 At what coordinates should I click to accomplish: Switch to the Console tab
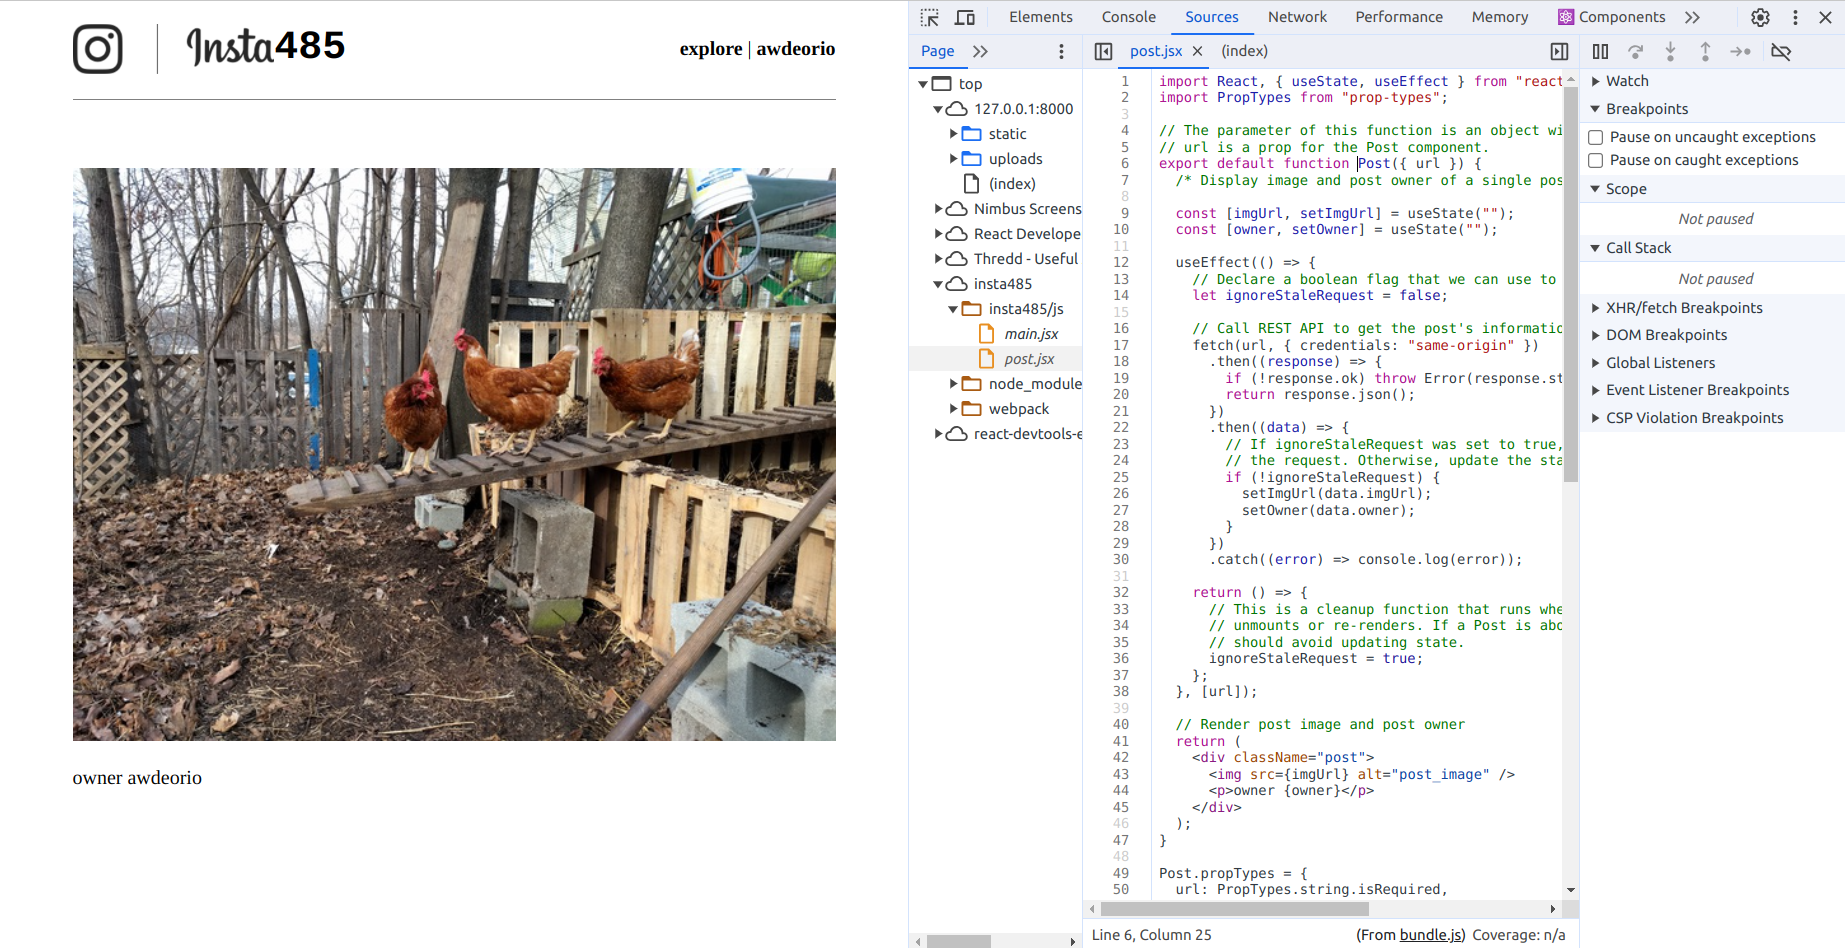click(1128, 17)
